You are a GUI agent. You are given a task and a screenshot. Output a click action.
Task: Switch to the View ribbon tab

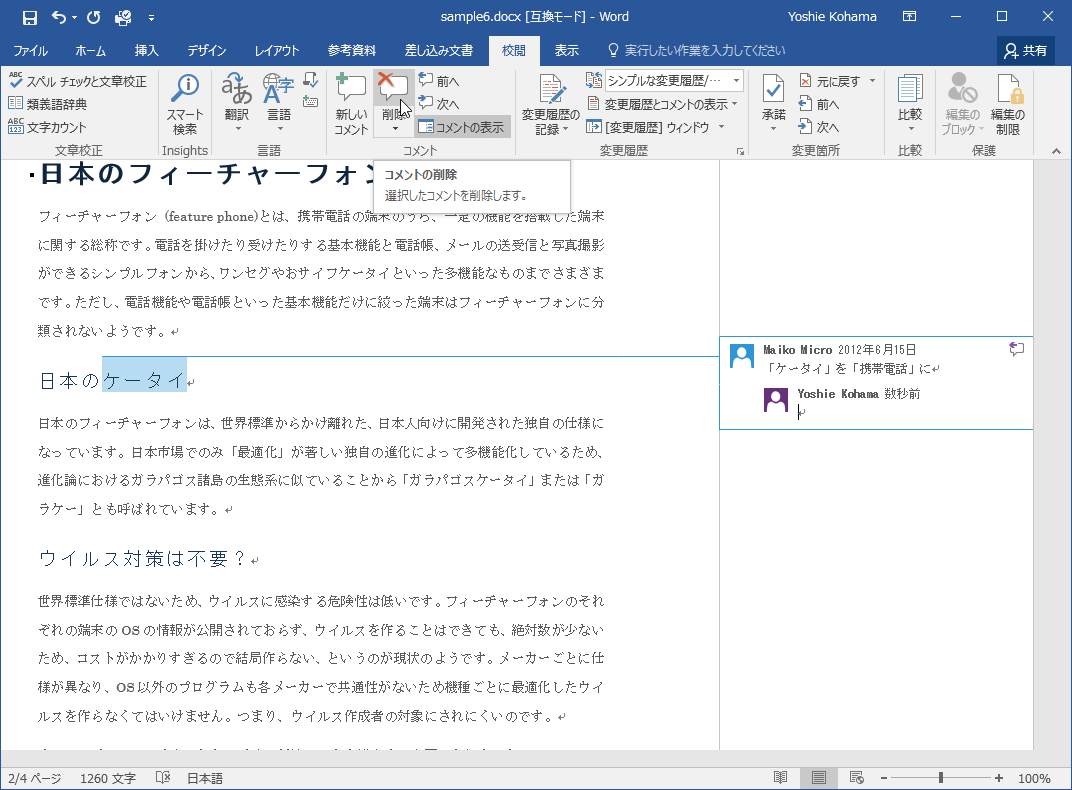566,51
